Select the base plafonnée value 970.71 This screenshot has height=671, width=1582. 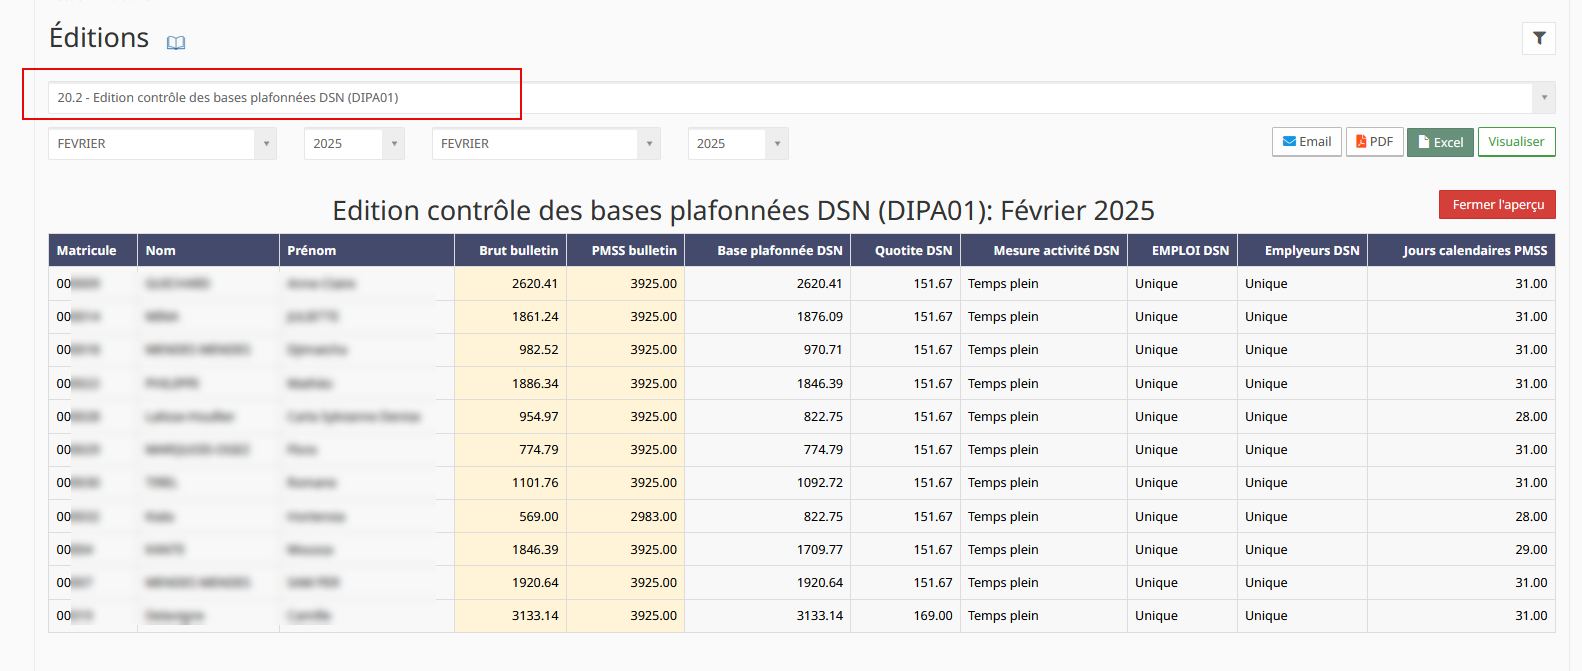(823, 350)
